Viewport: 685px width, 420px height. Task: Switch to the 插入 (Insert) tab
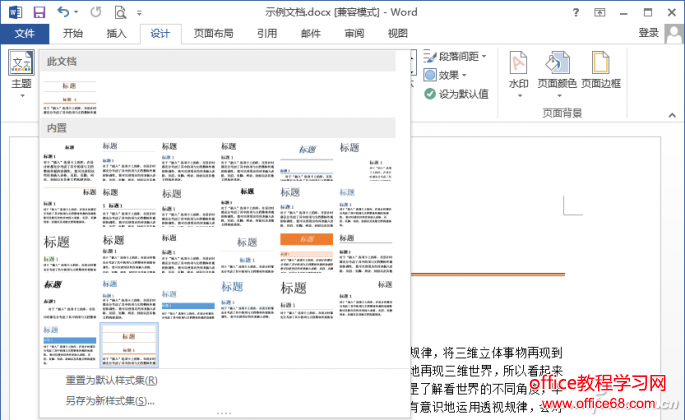pyautogui.click(x=116, y=33)
